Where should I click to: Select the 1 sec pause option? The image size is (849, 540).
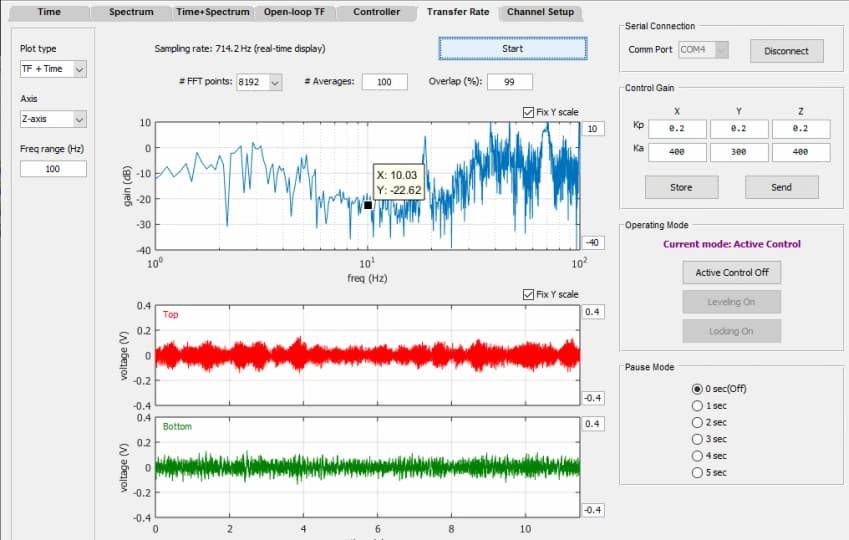point(697,406)
